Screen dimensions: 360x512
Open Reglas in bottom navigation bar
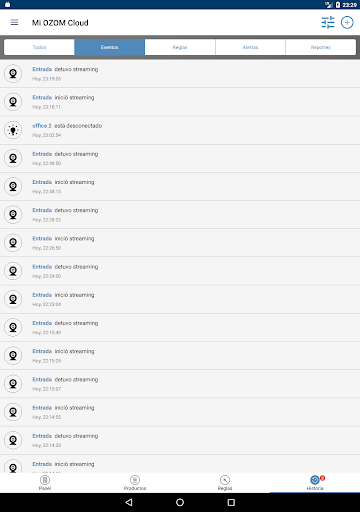tap(225, 483)
